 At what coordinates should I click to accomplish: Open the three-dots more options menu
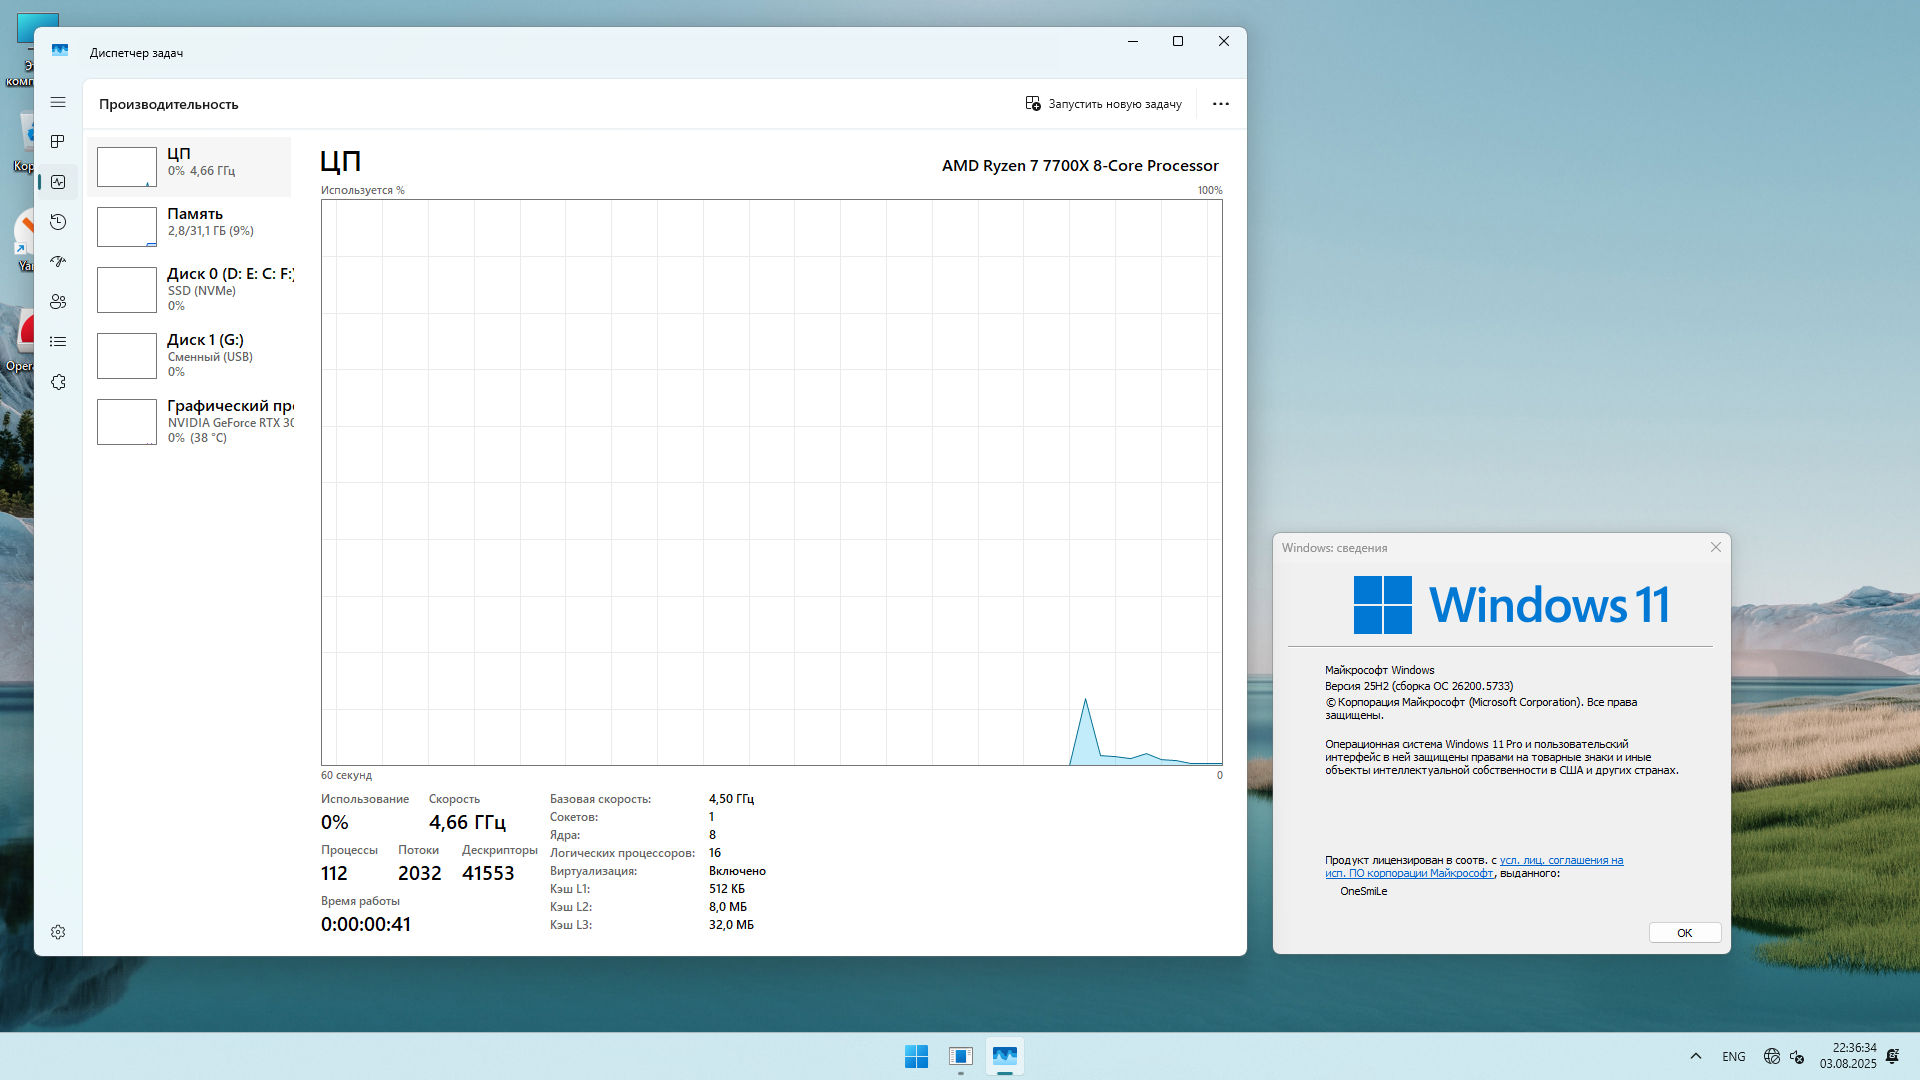pyautogui.click(x=1220, y=104)
